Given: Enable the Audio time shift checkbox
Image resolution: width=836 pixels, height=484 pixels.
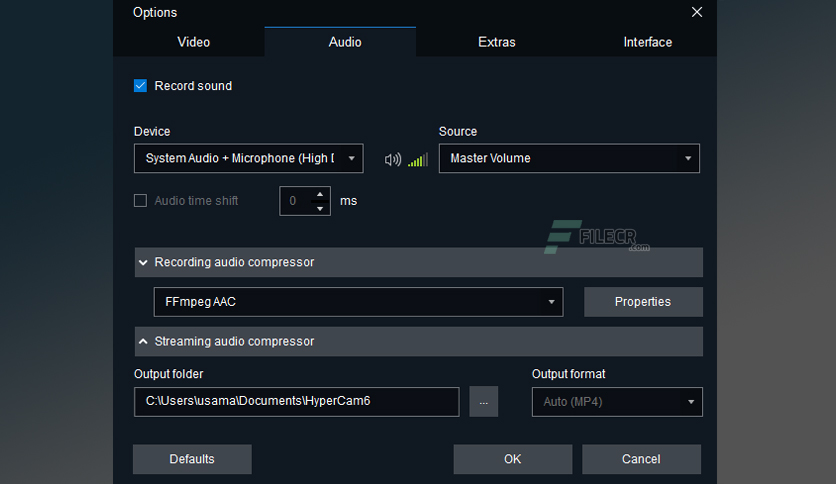Looking at the screenshot, I should pyautogui.click(x=140, y=200).
